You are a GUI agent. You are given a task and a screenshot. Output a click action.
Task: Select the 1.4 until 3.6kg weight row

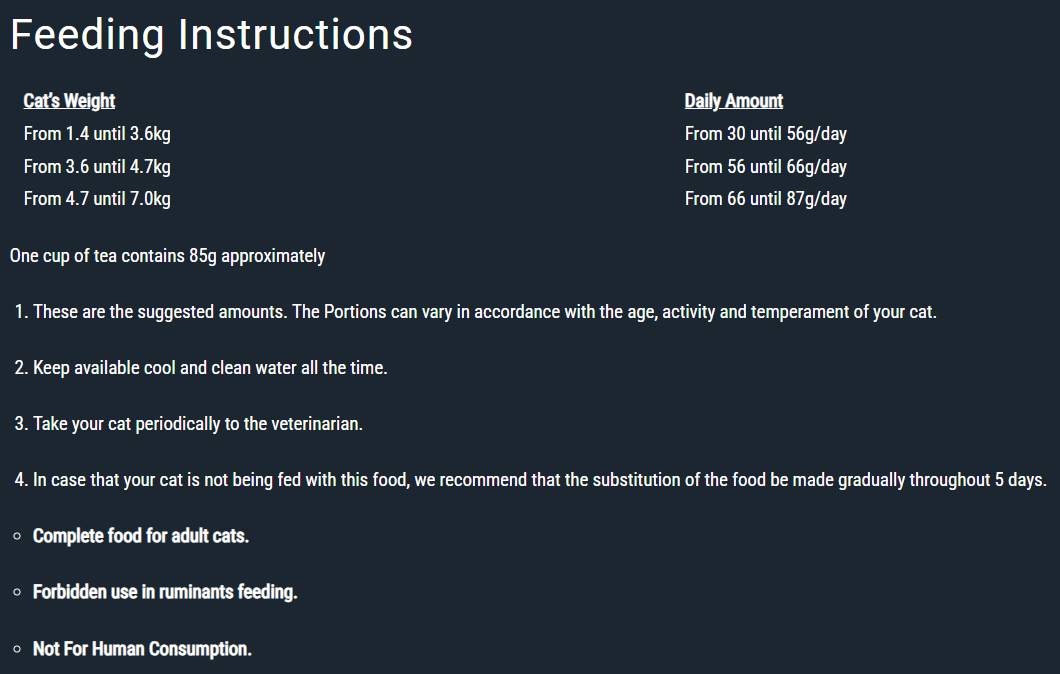[97, 134]
